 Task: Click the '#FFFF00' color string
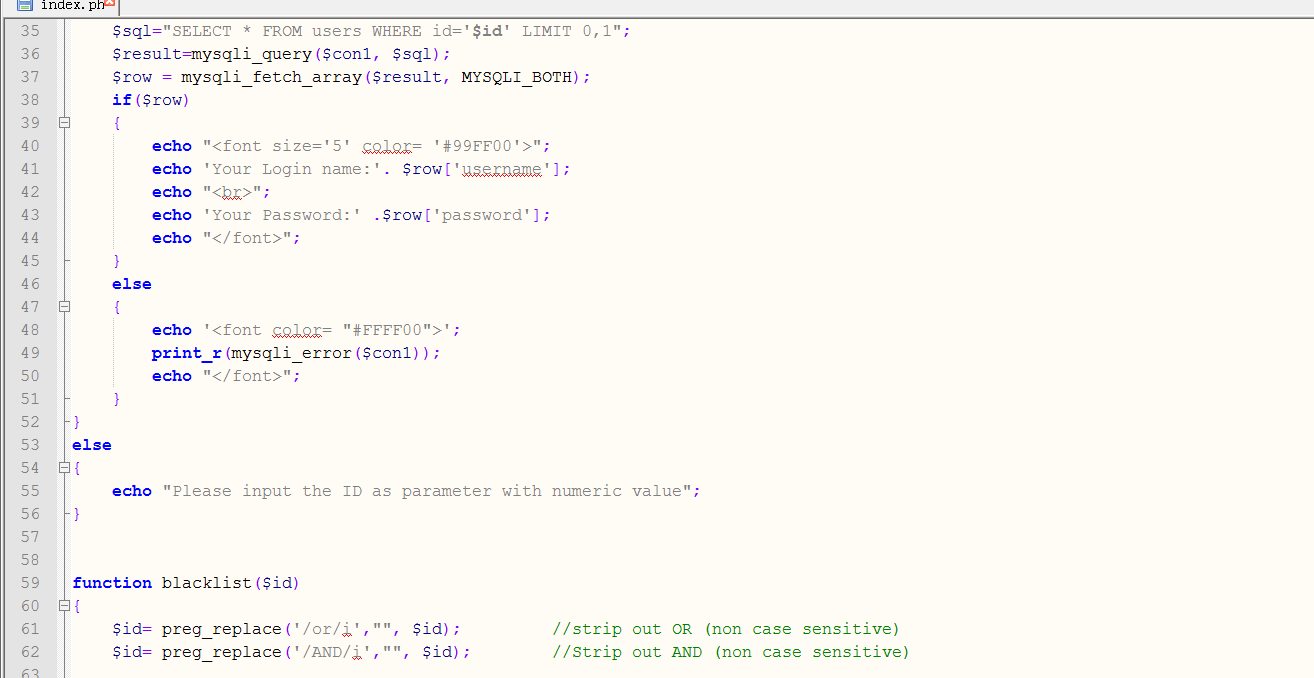coord(391,330)
